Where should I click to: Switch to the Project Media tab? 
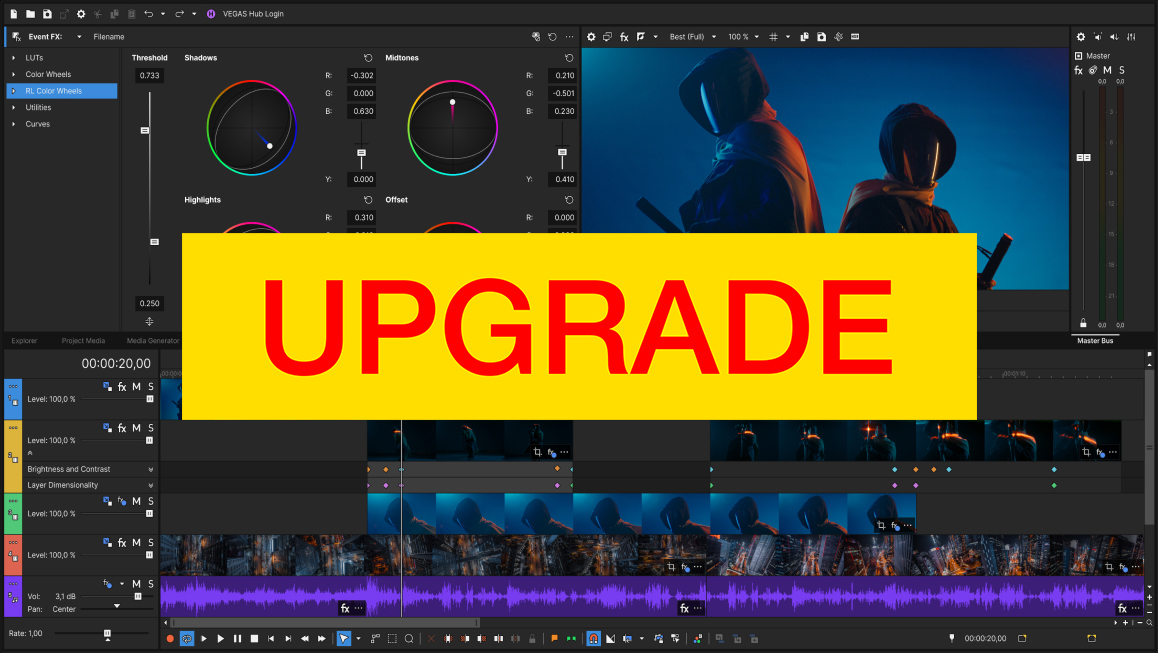click(82, 341)
